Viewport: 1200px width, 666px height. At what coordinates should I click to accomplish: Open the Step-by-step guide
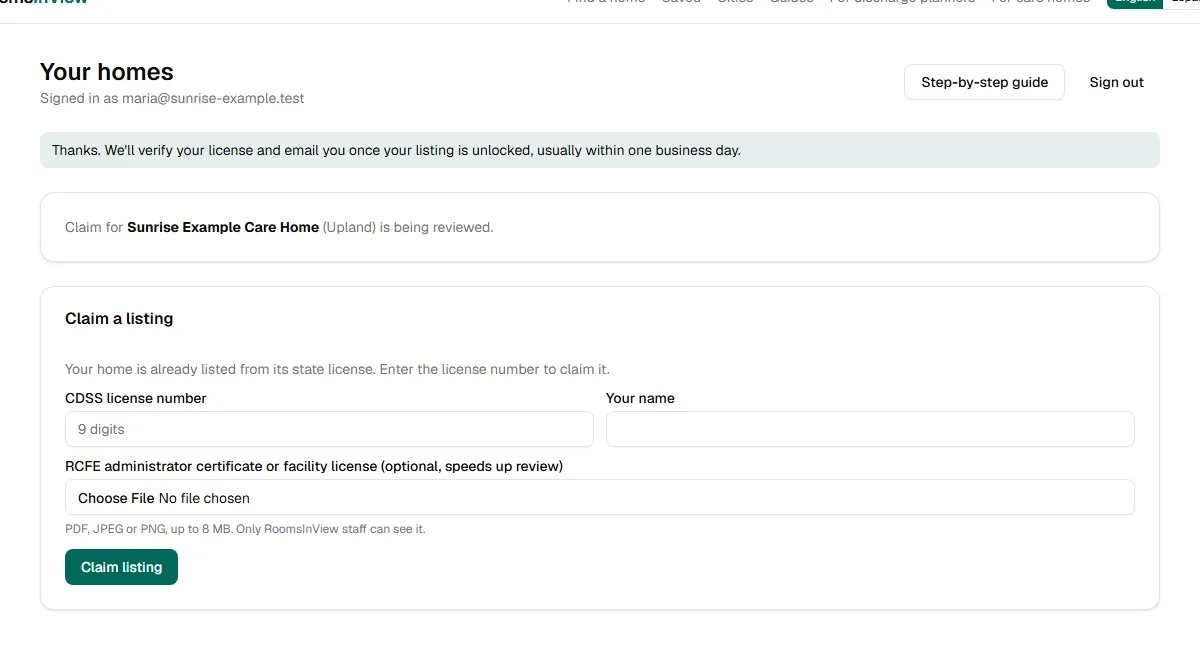(x=984, y=82)
